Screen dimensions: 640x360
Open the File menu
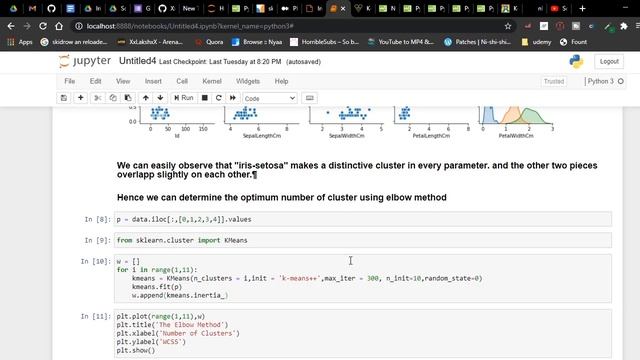70,81
